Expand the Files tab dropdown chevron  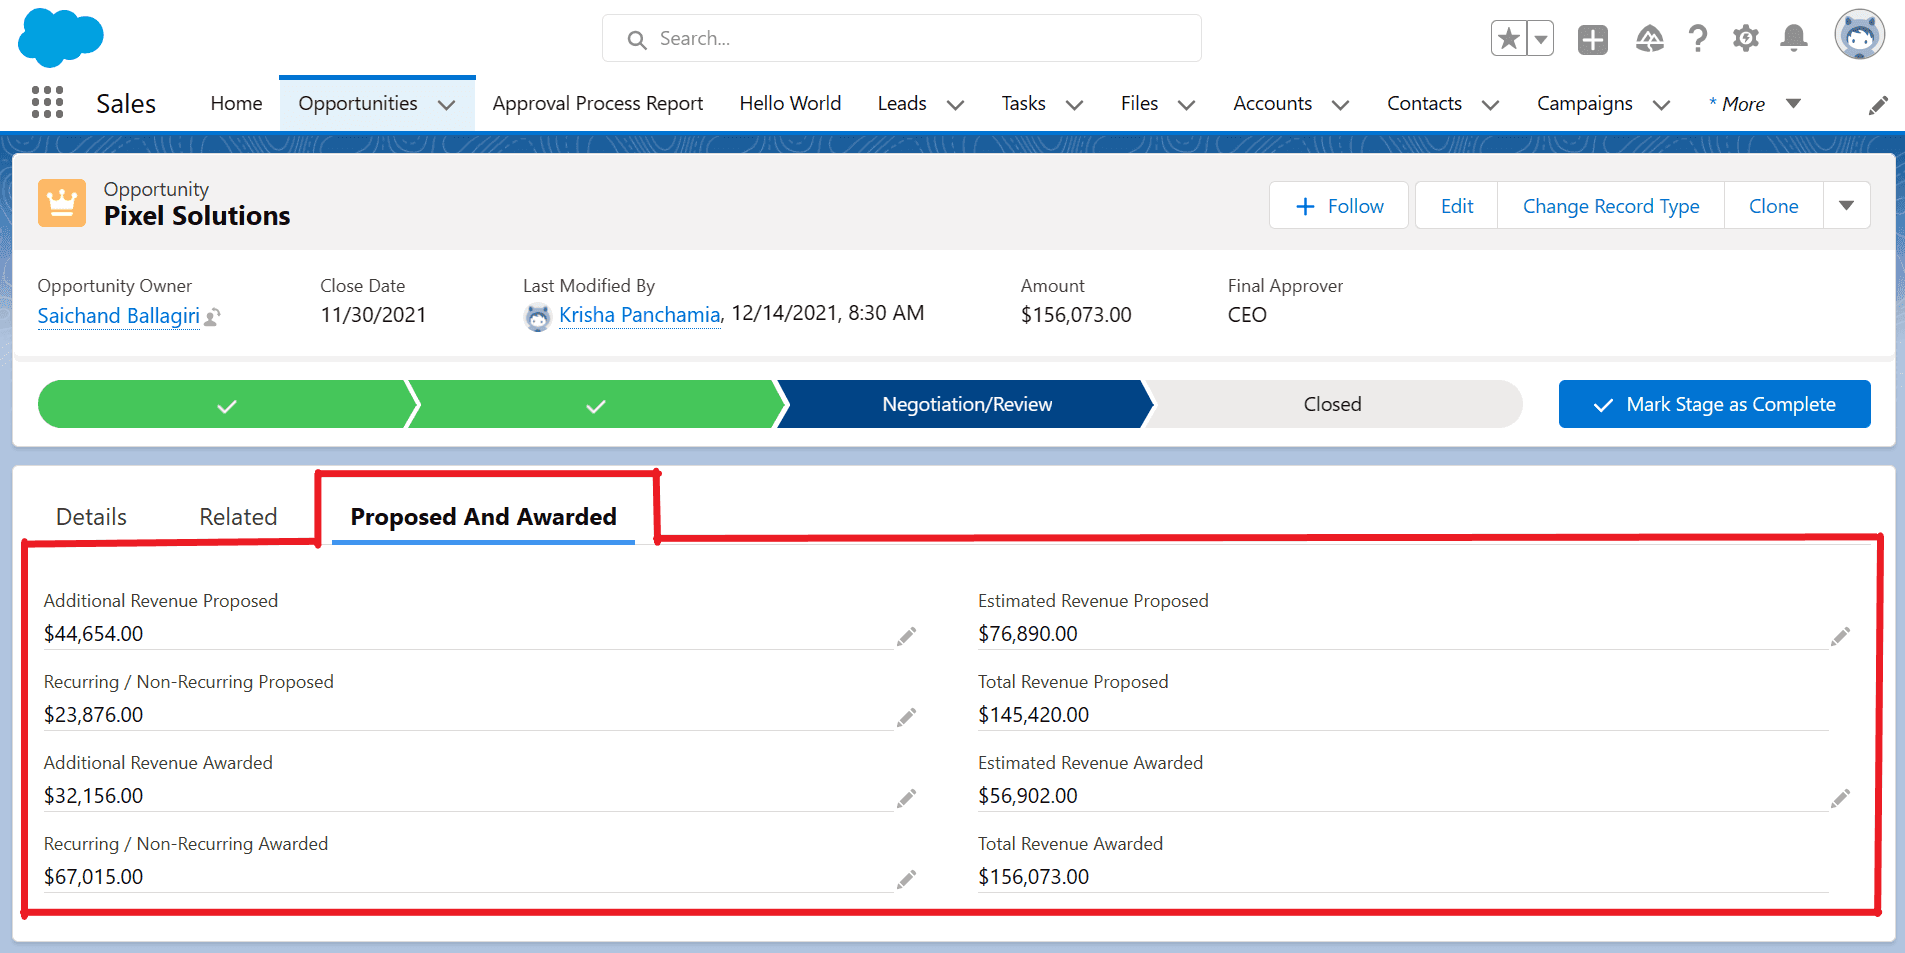point(1186,105)
